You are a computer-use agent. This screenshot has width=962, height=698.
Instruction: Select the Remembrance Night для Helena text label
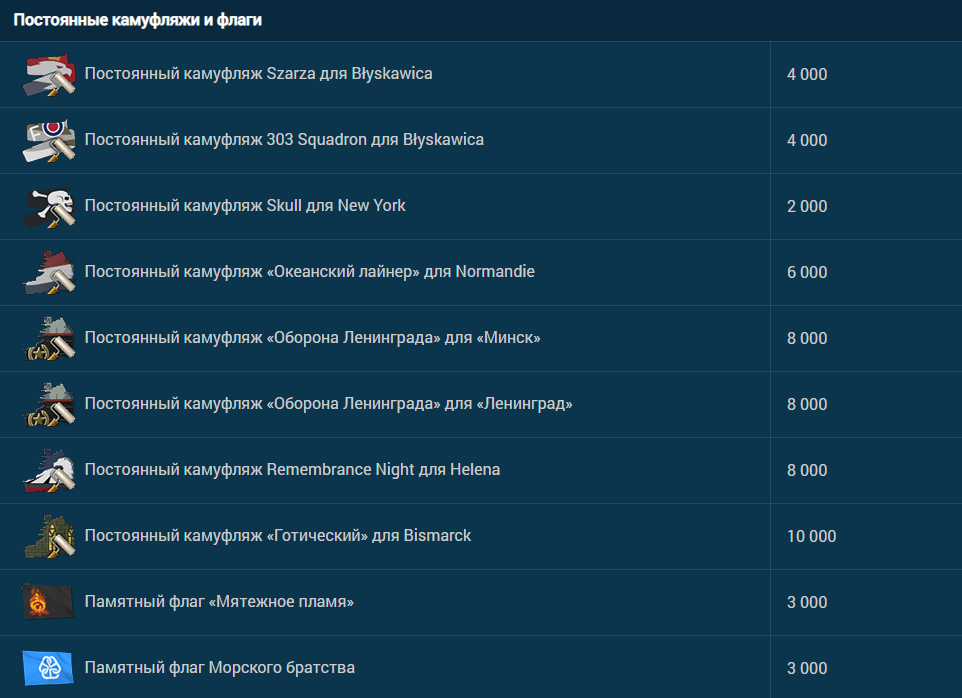pos(292,470)
